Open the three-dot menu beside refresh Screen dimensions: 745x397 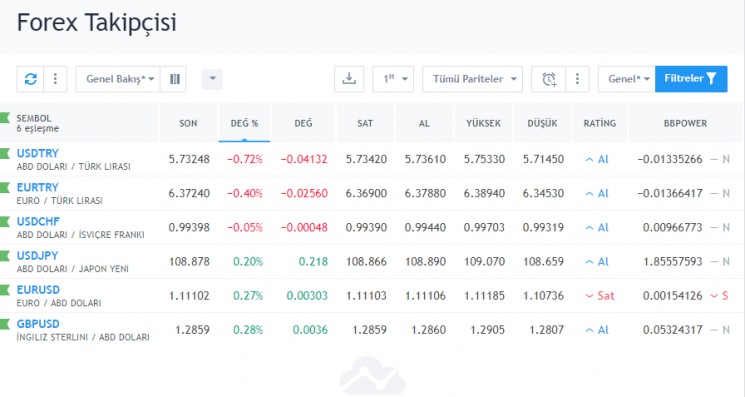(55, 79)
